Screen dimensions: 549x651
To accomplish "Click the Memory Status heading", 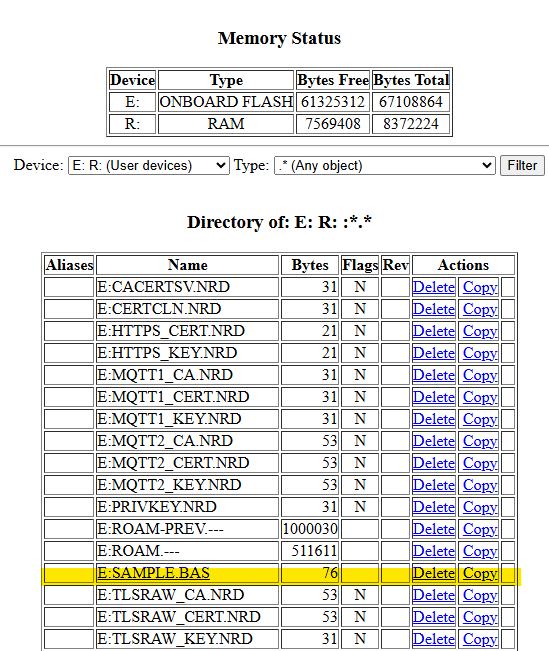I will (279, 38).
